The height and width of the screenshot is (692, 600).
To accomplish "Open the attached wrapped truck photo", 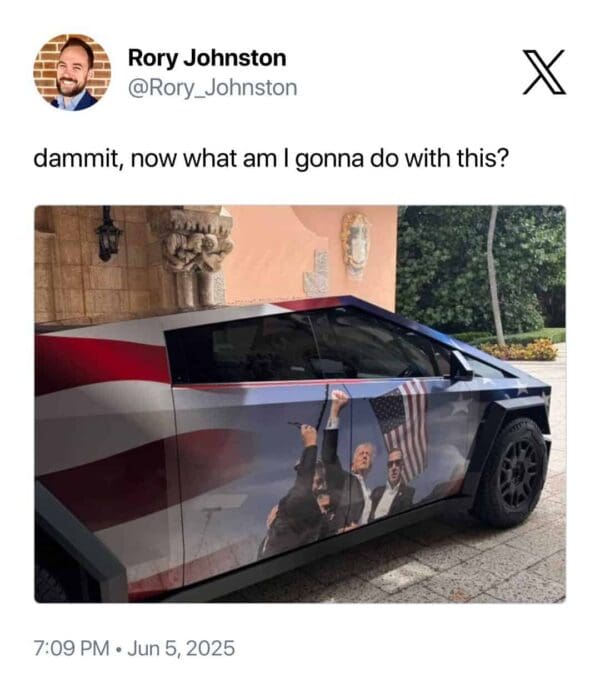I will pos(300,404).
